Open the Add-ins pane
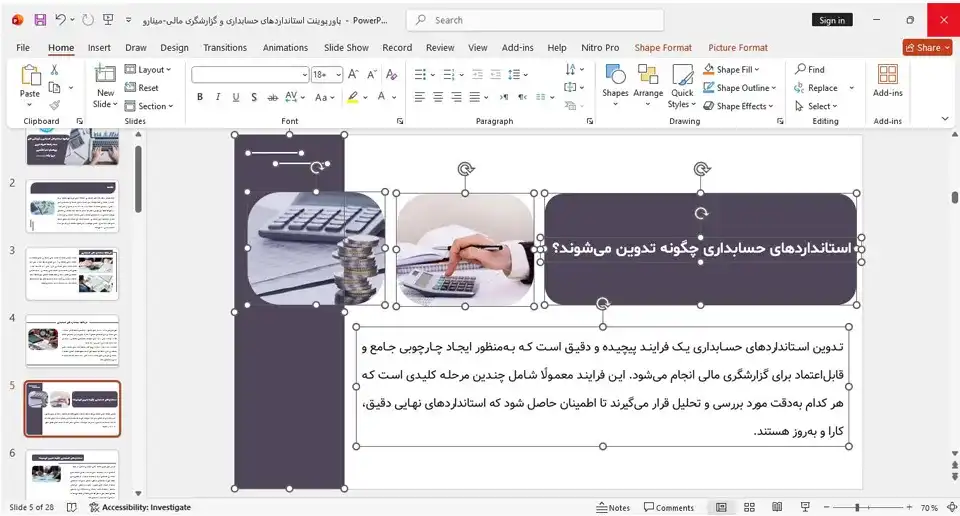Image resolution: width=960 pixels, height=516 pixels. point(887,81)
